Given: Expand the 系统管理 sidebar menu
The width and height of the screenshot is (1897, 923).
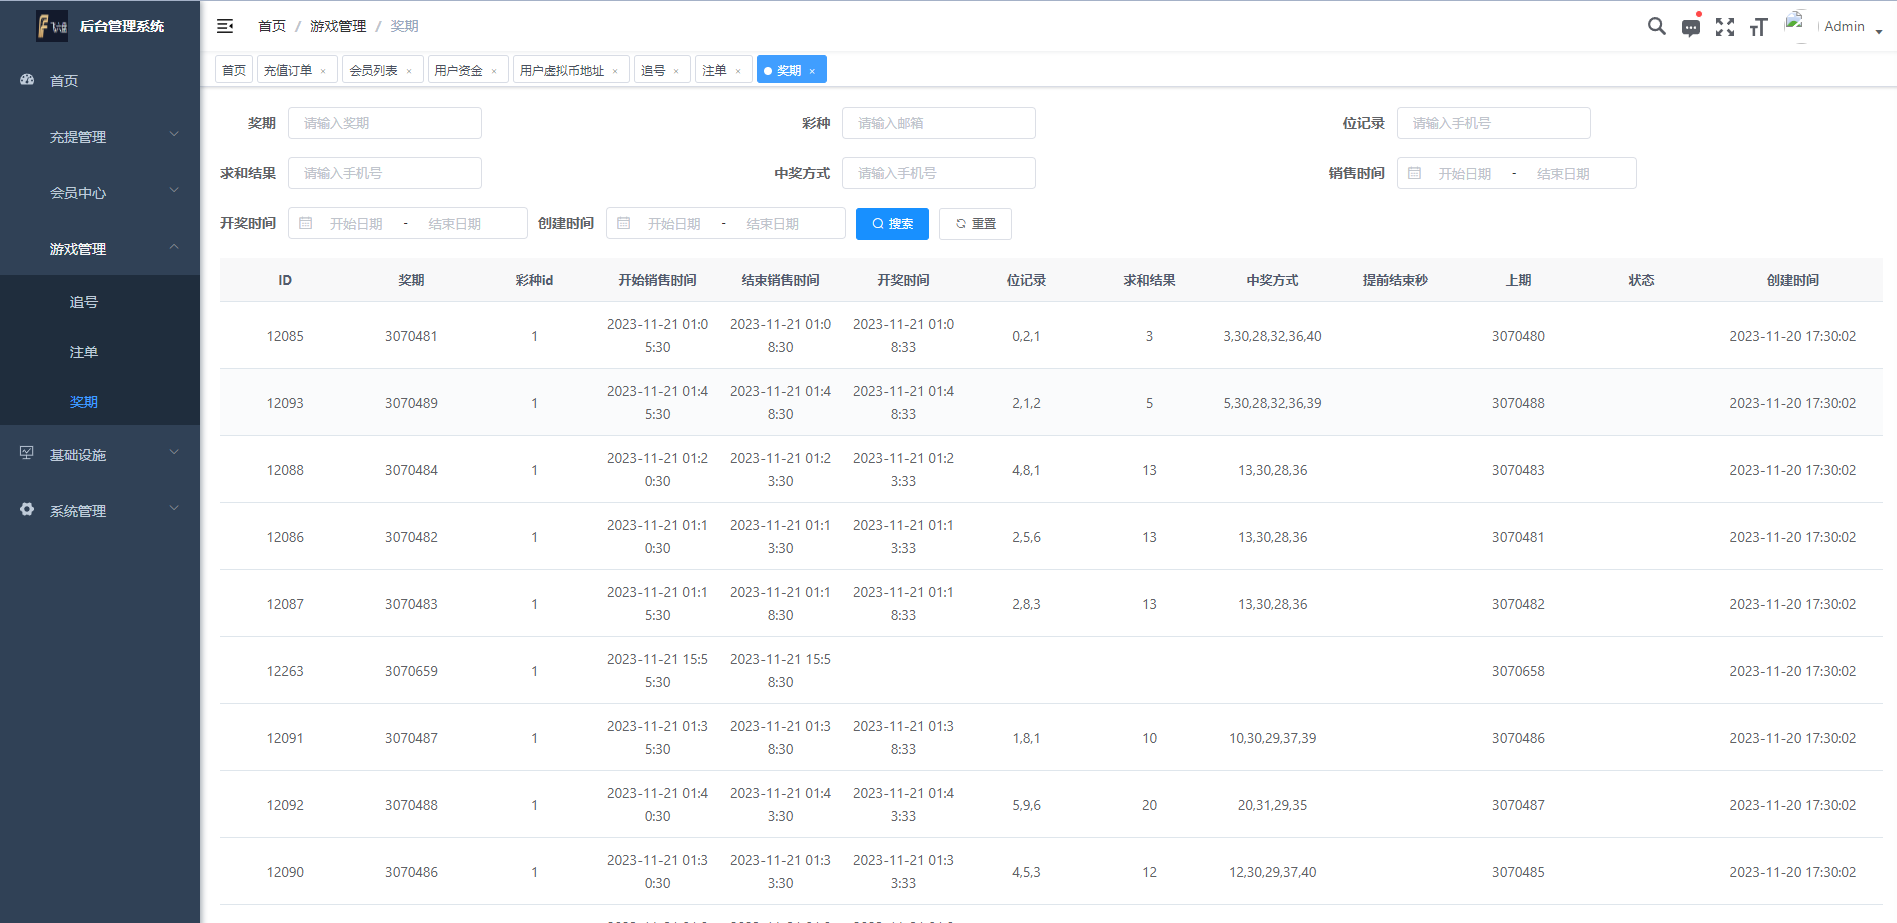Looking at the screenshot, I should (100, 510).
